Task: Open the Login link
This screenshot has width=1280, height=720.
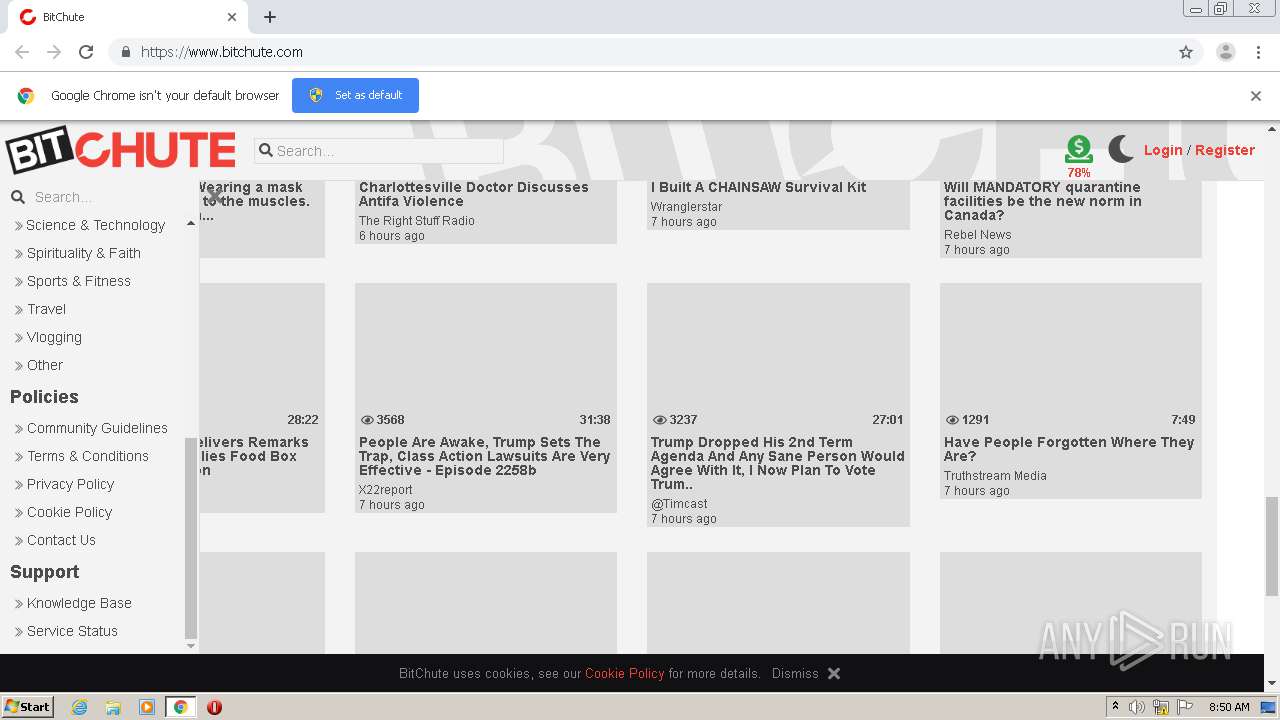Action: [x=1163, y=150]
